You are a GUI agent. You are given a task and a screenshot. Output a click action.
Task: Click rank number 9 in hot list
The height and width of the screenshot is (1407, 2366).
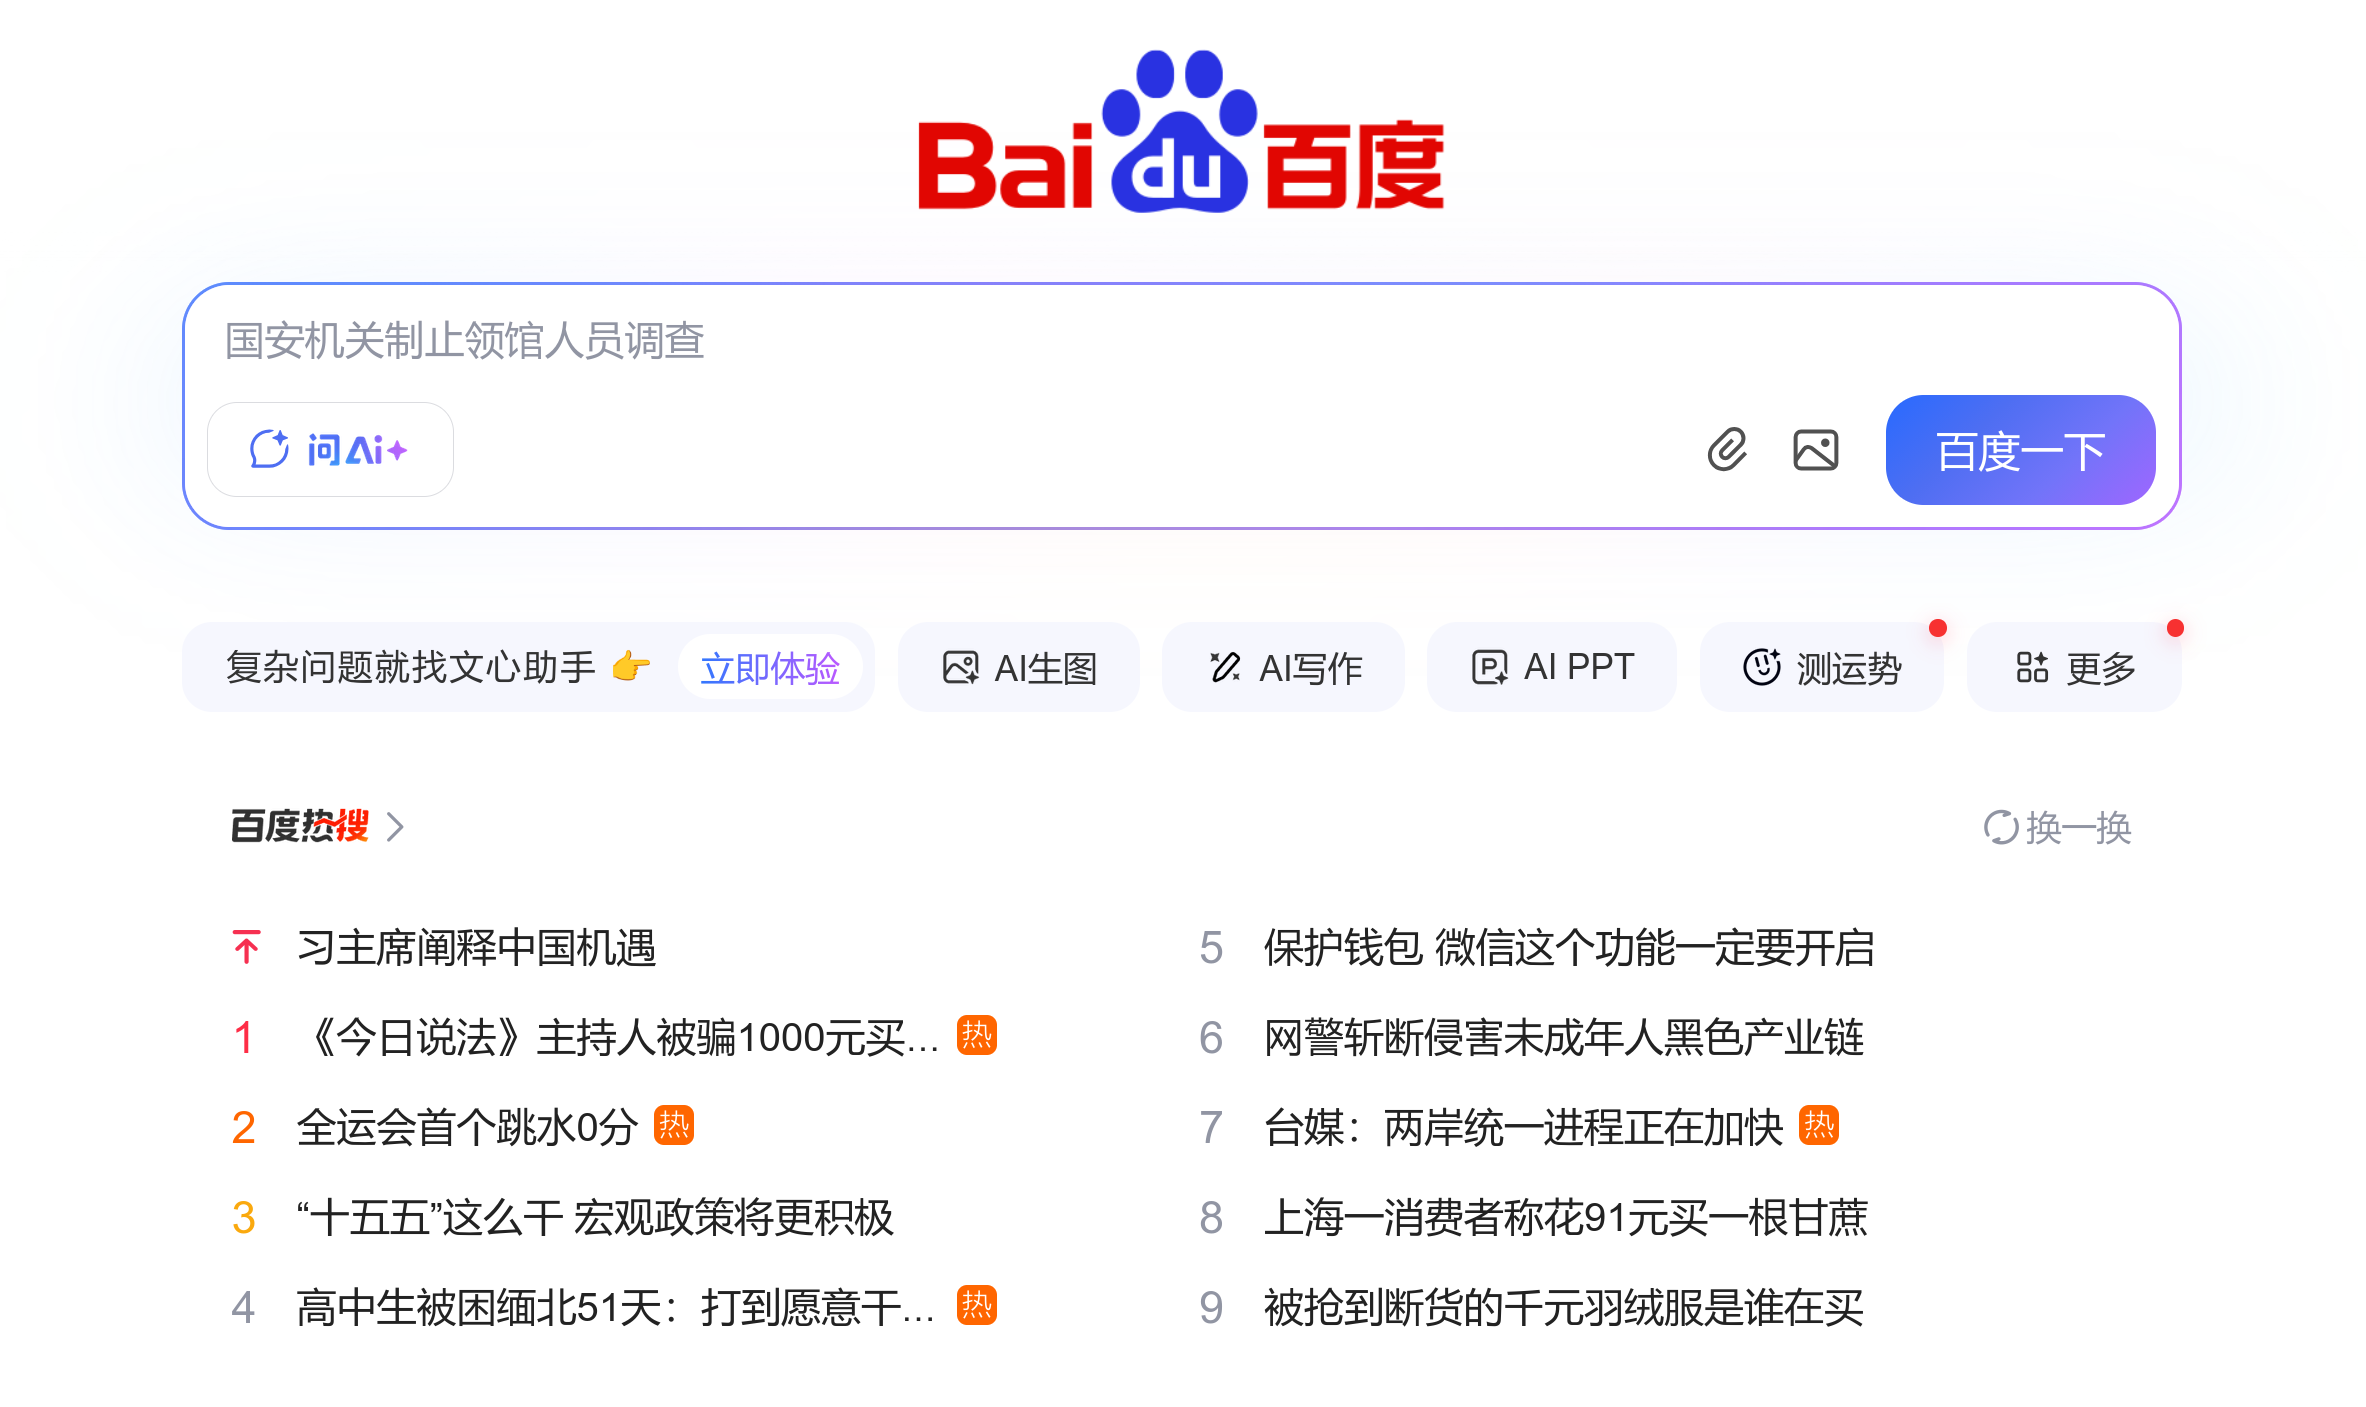[1211, 1308]
